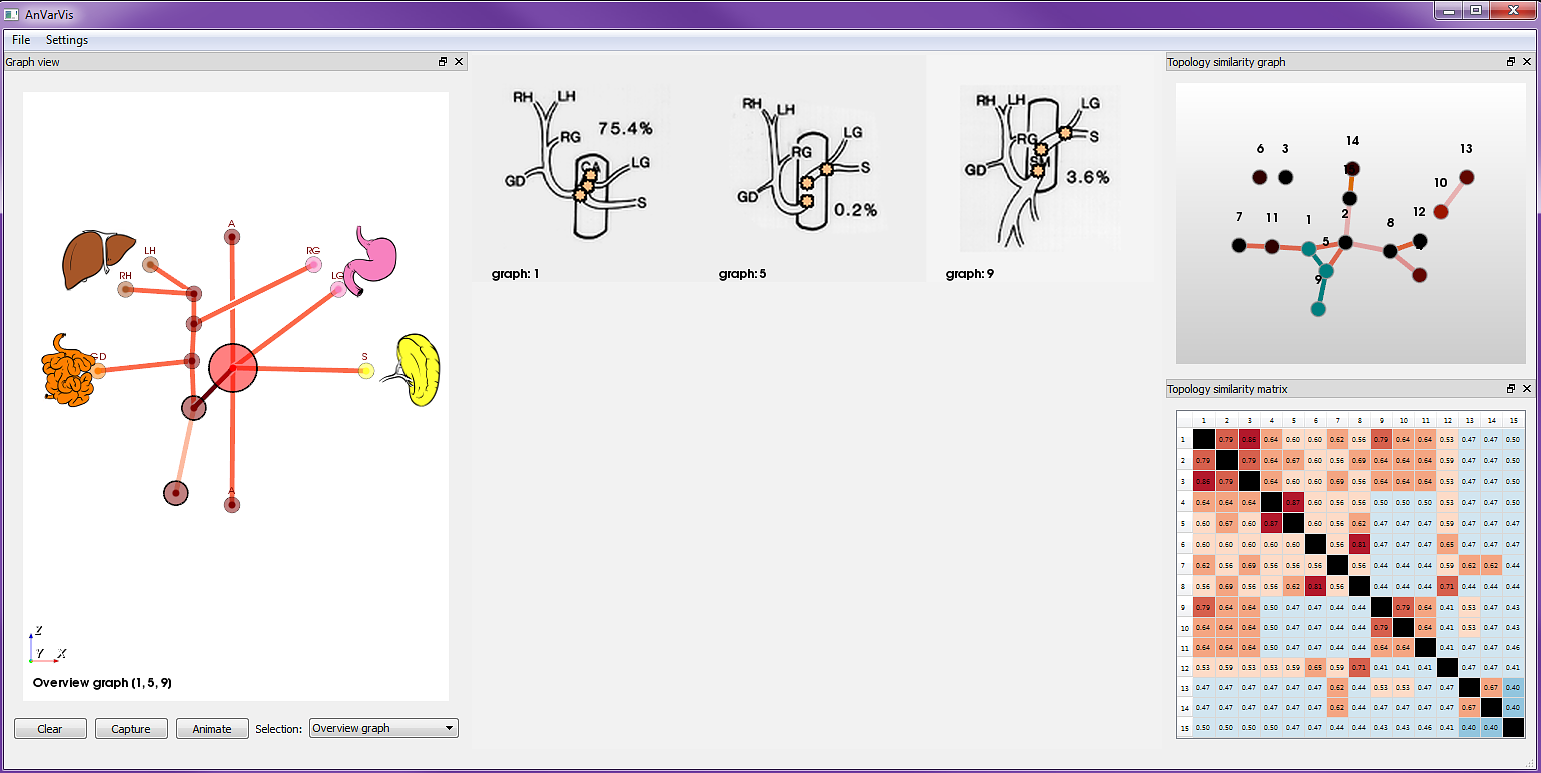
Task: Click the dark red matrix cell at row 3, column 1
Action: point(1202,481)
